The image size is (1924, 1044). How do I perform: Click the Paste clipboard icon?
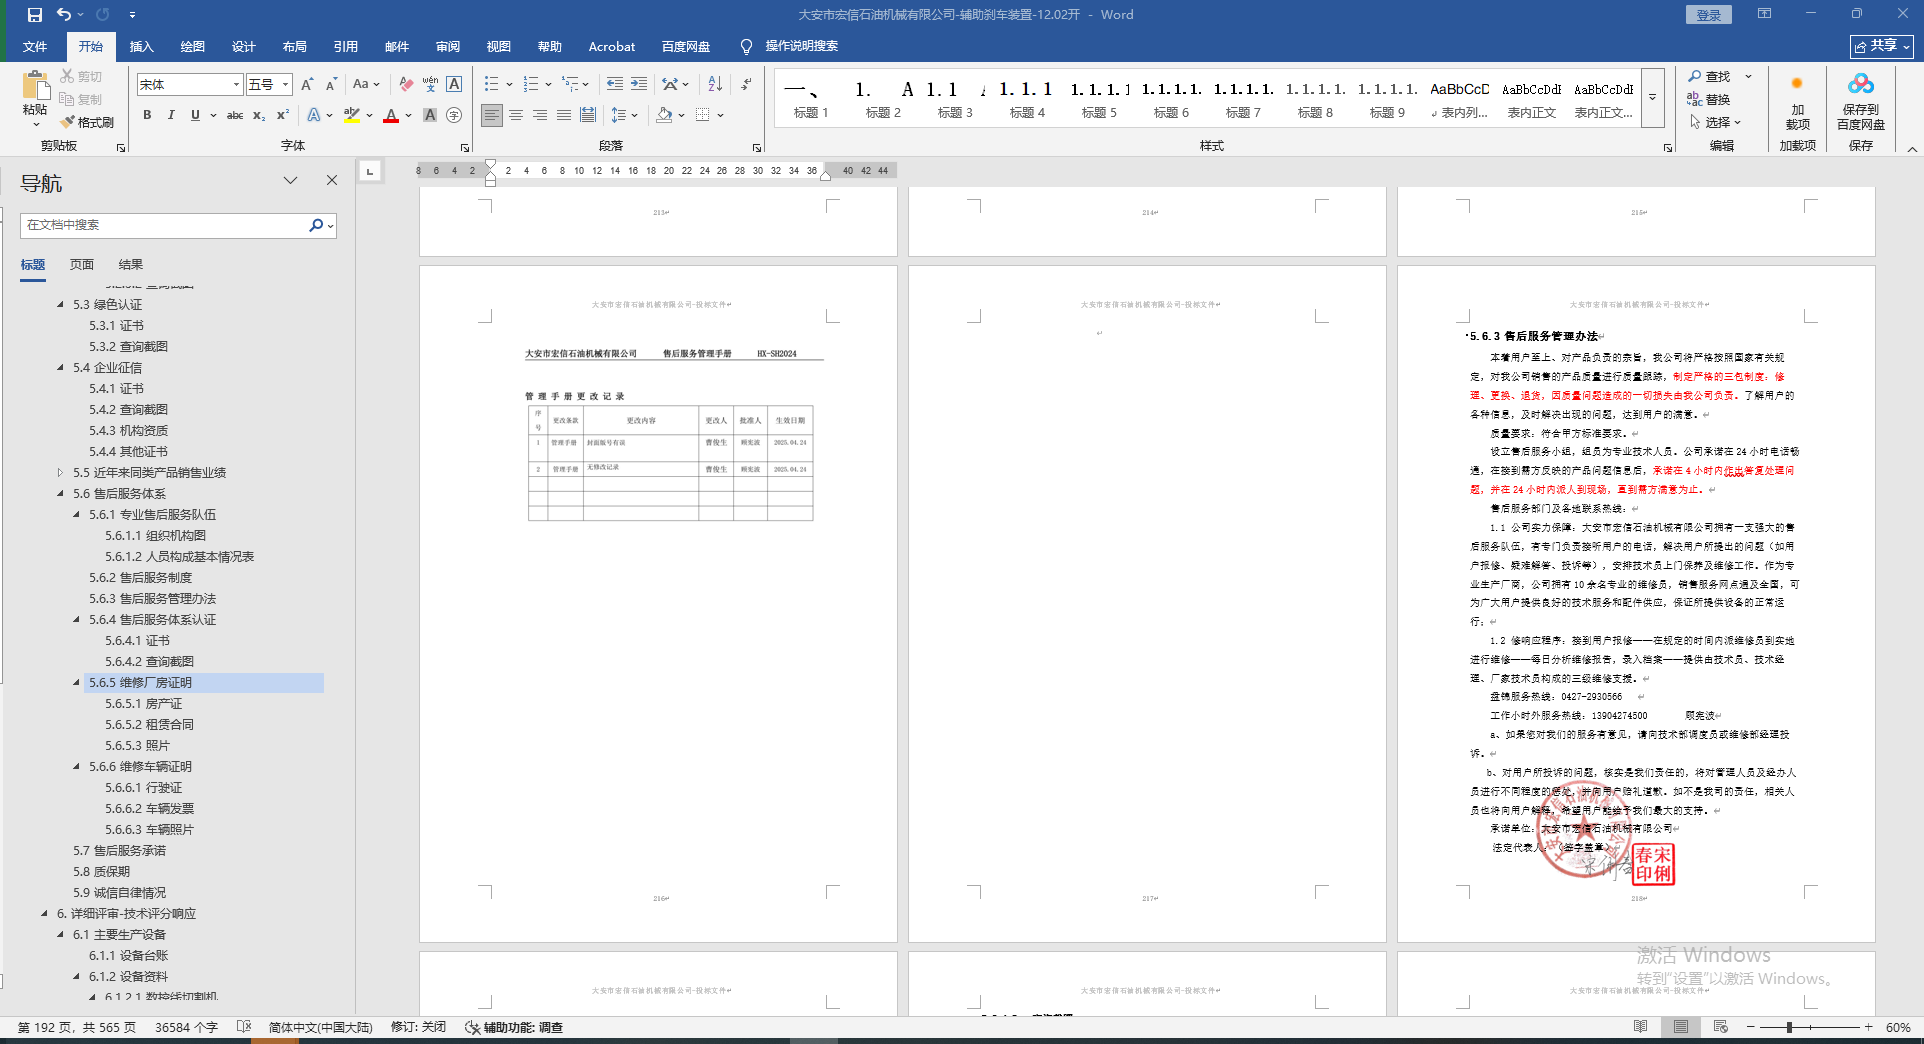pos(35,87)
